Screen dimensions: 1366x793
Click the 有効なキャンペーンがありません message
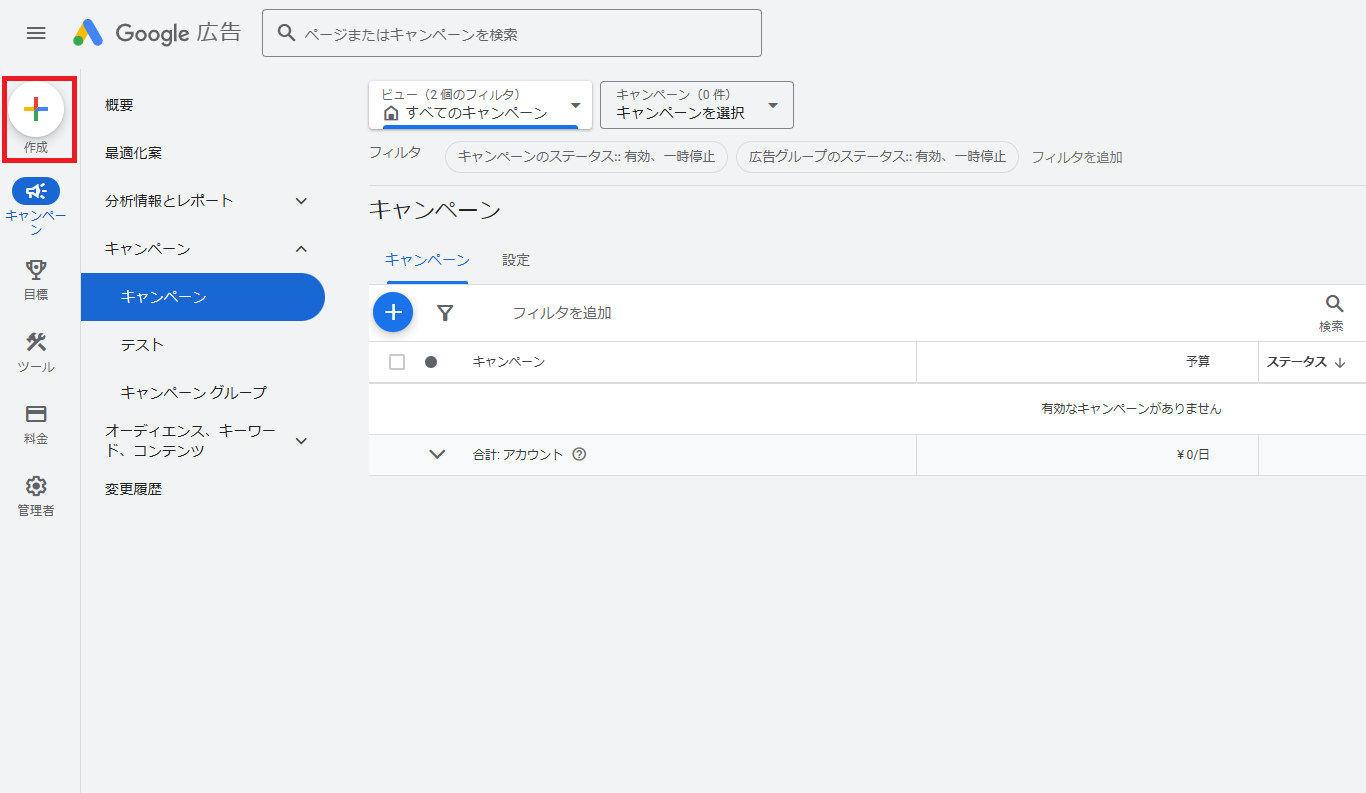(x=1131, y=409)
